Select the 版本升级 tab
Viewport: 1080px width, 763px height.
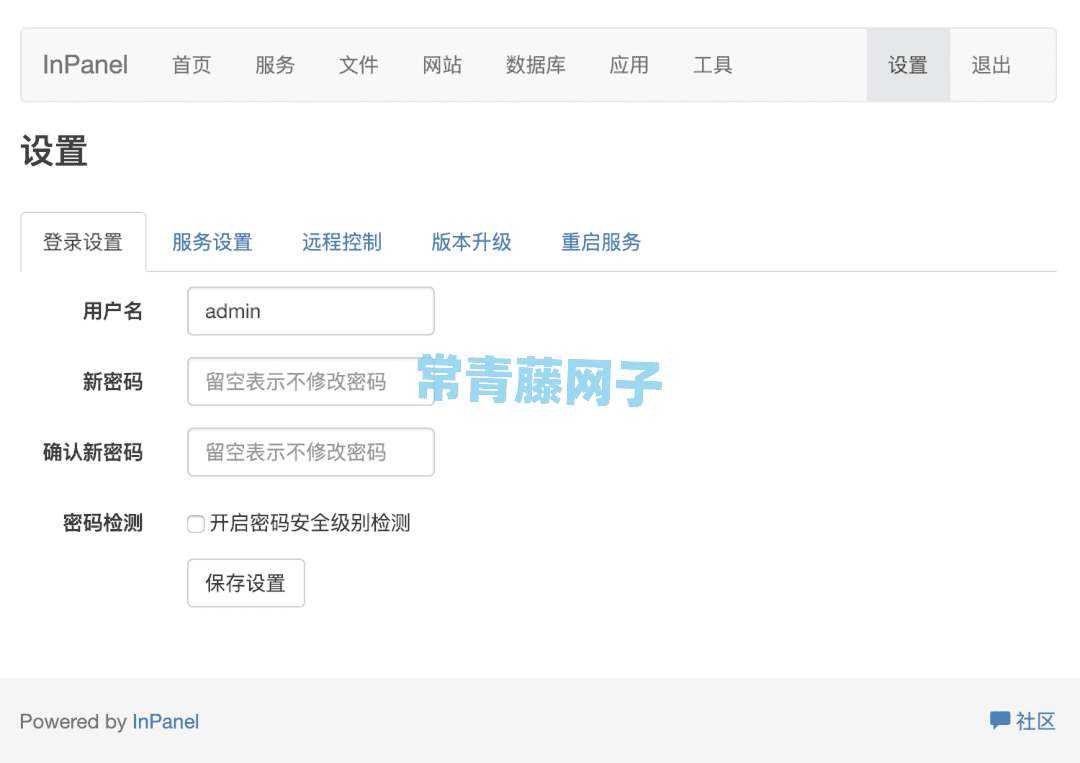(x=471, y=241)
